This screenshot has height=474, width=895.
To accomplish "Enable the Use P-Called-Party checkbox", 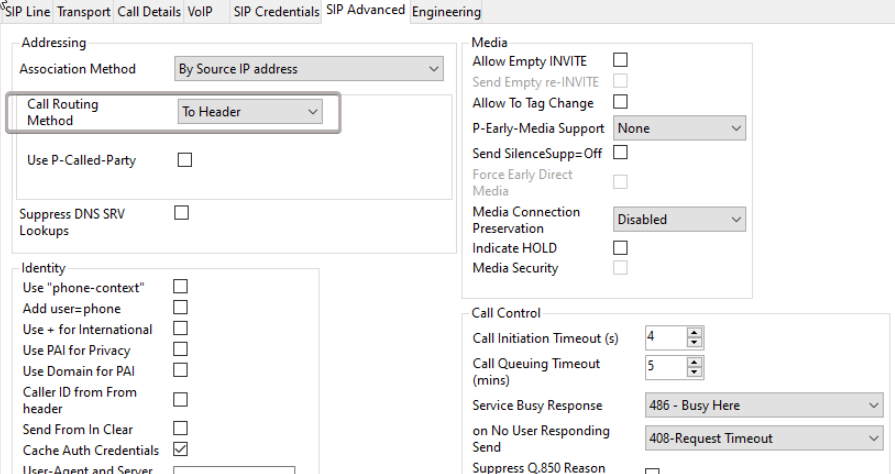I will tap(183, 160).
